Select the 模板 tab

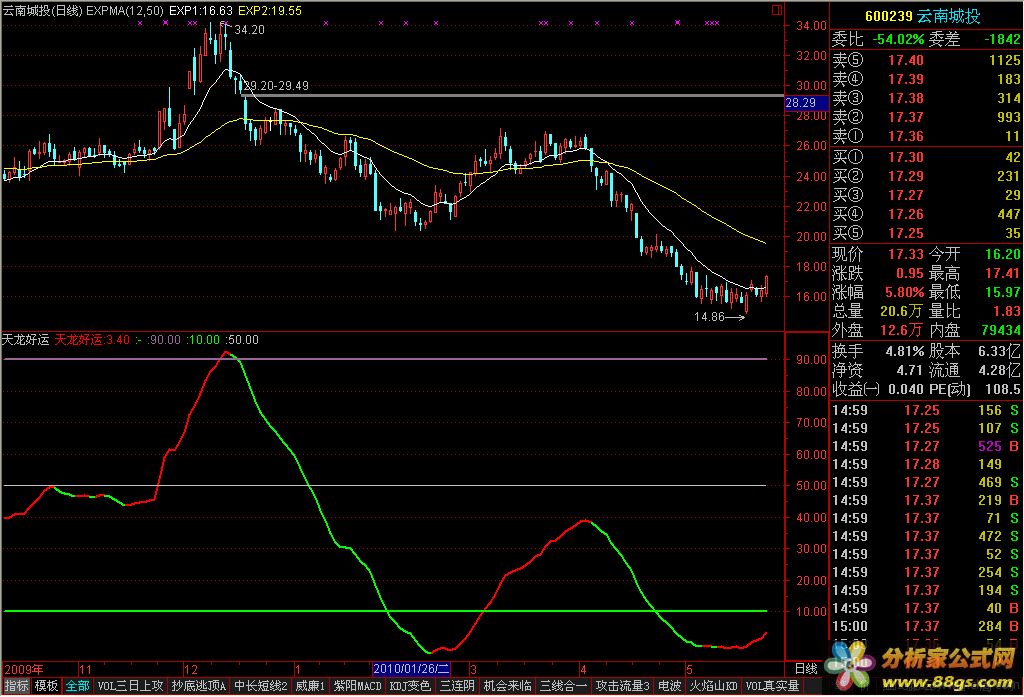pyautogui.click(x=46, y=685)
